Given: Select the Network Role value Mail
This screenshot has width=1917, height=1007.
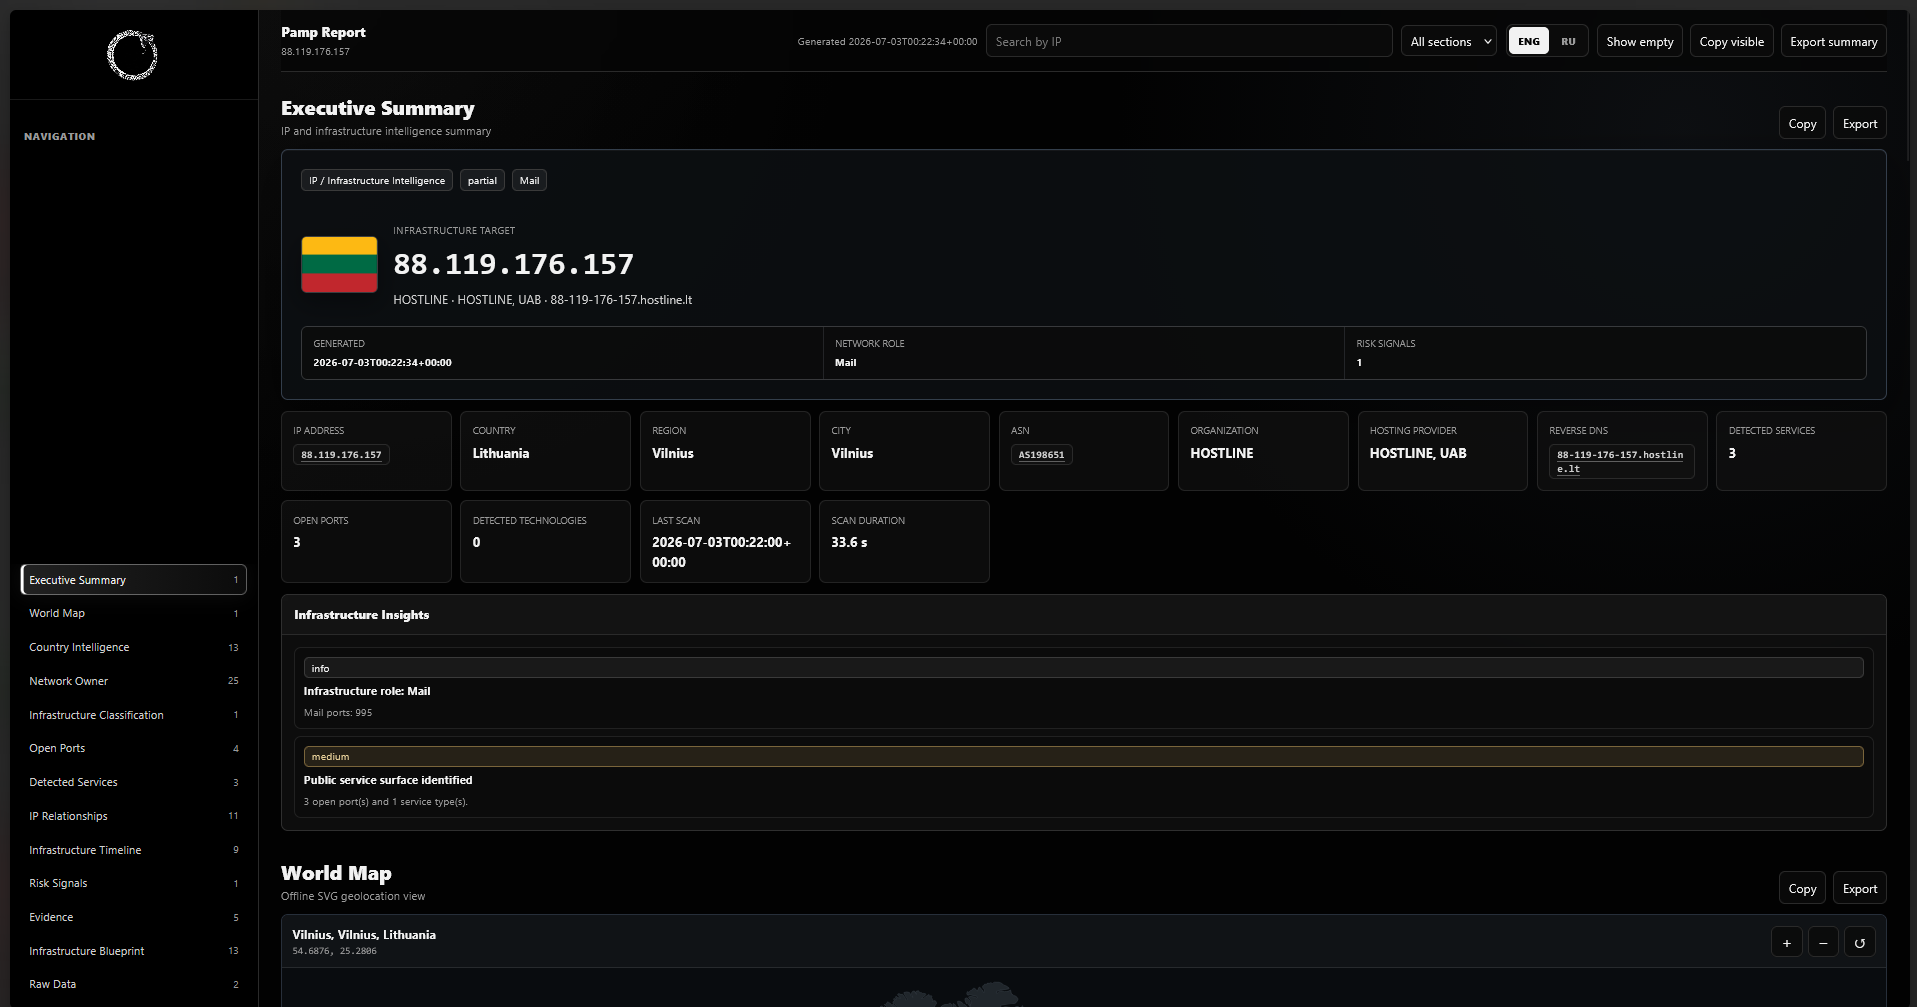Looking at the screenshot, I should 845,362.
